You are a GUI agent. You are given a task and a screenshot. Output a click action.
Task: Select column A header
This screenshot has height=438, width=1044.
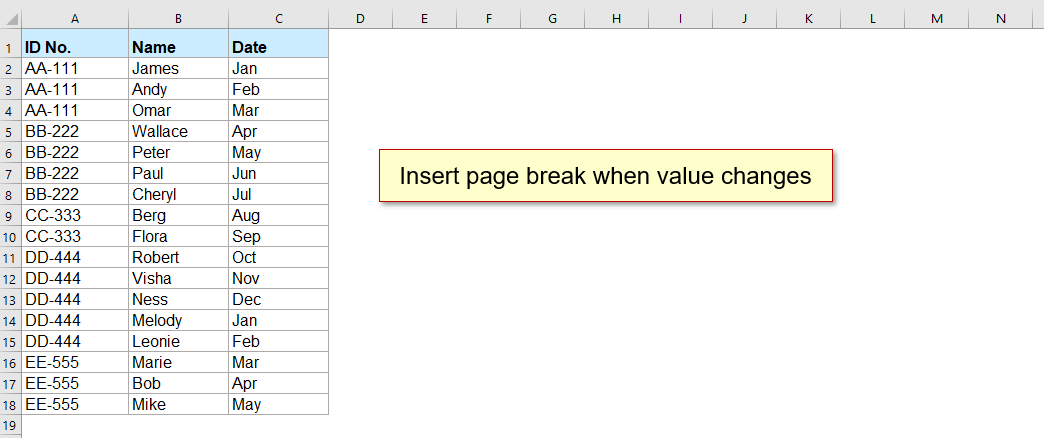(75, 19)
